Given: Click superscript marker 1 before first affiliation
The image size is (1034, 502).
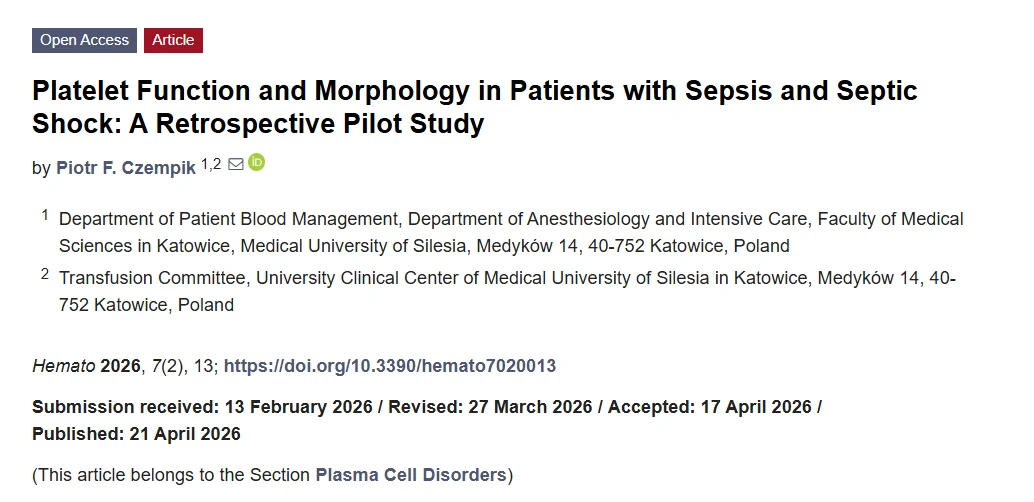Looking at the screenshot, I should coord(46,214).
